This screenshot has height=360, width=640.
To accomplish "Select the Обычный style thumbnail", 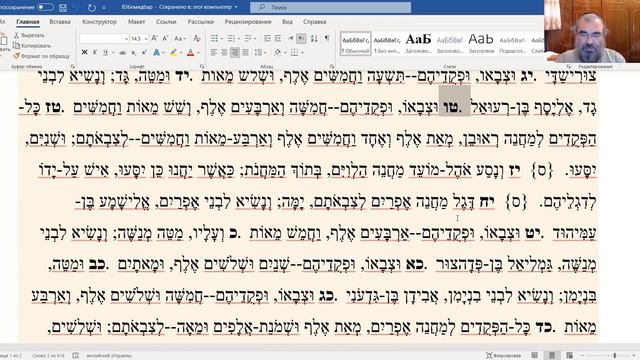I will [356, 44].
